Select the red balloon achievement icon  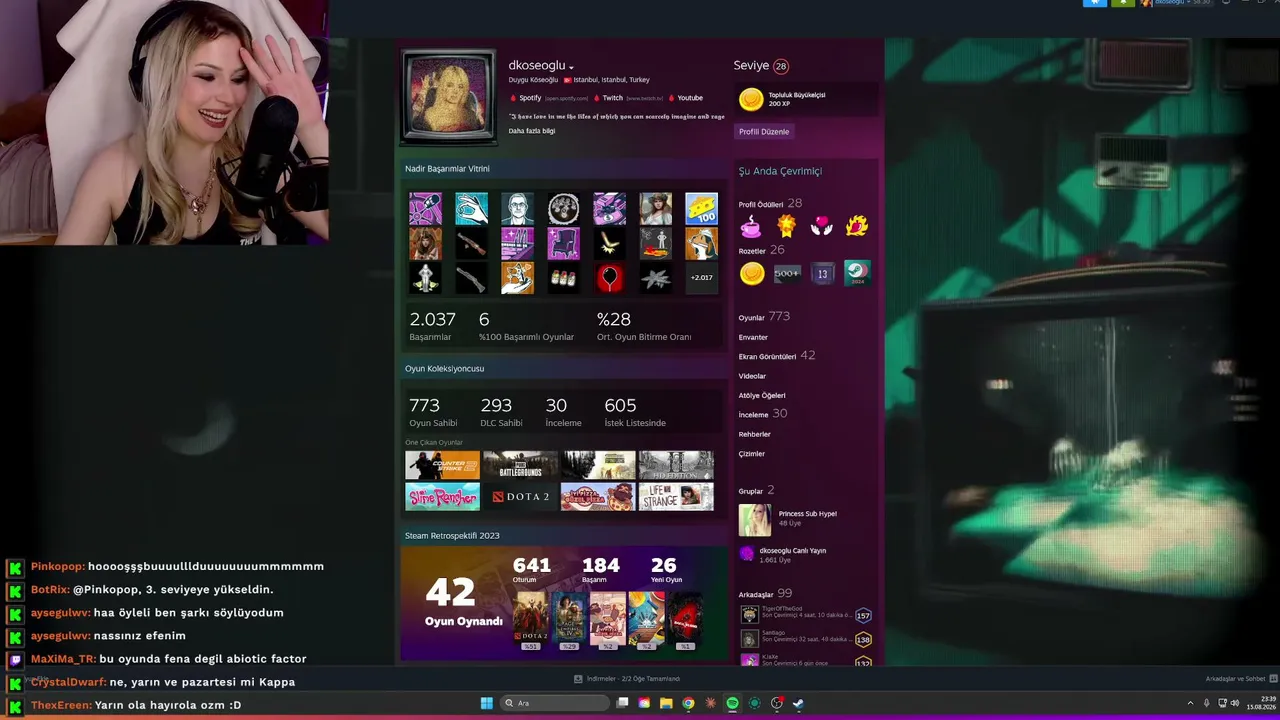click(x=609, y=278)
